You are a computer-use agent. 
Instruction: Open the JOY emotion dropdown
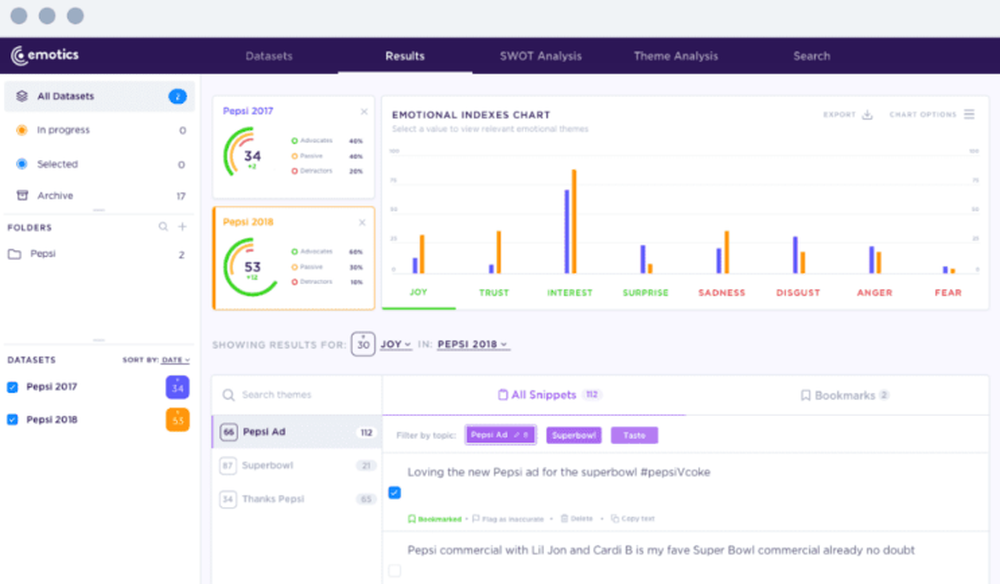pos(395,344)
